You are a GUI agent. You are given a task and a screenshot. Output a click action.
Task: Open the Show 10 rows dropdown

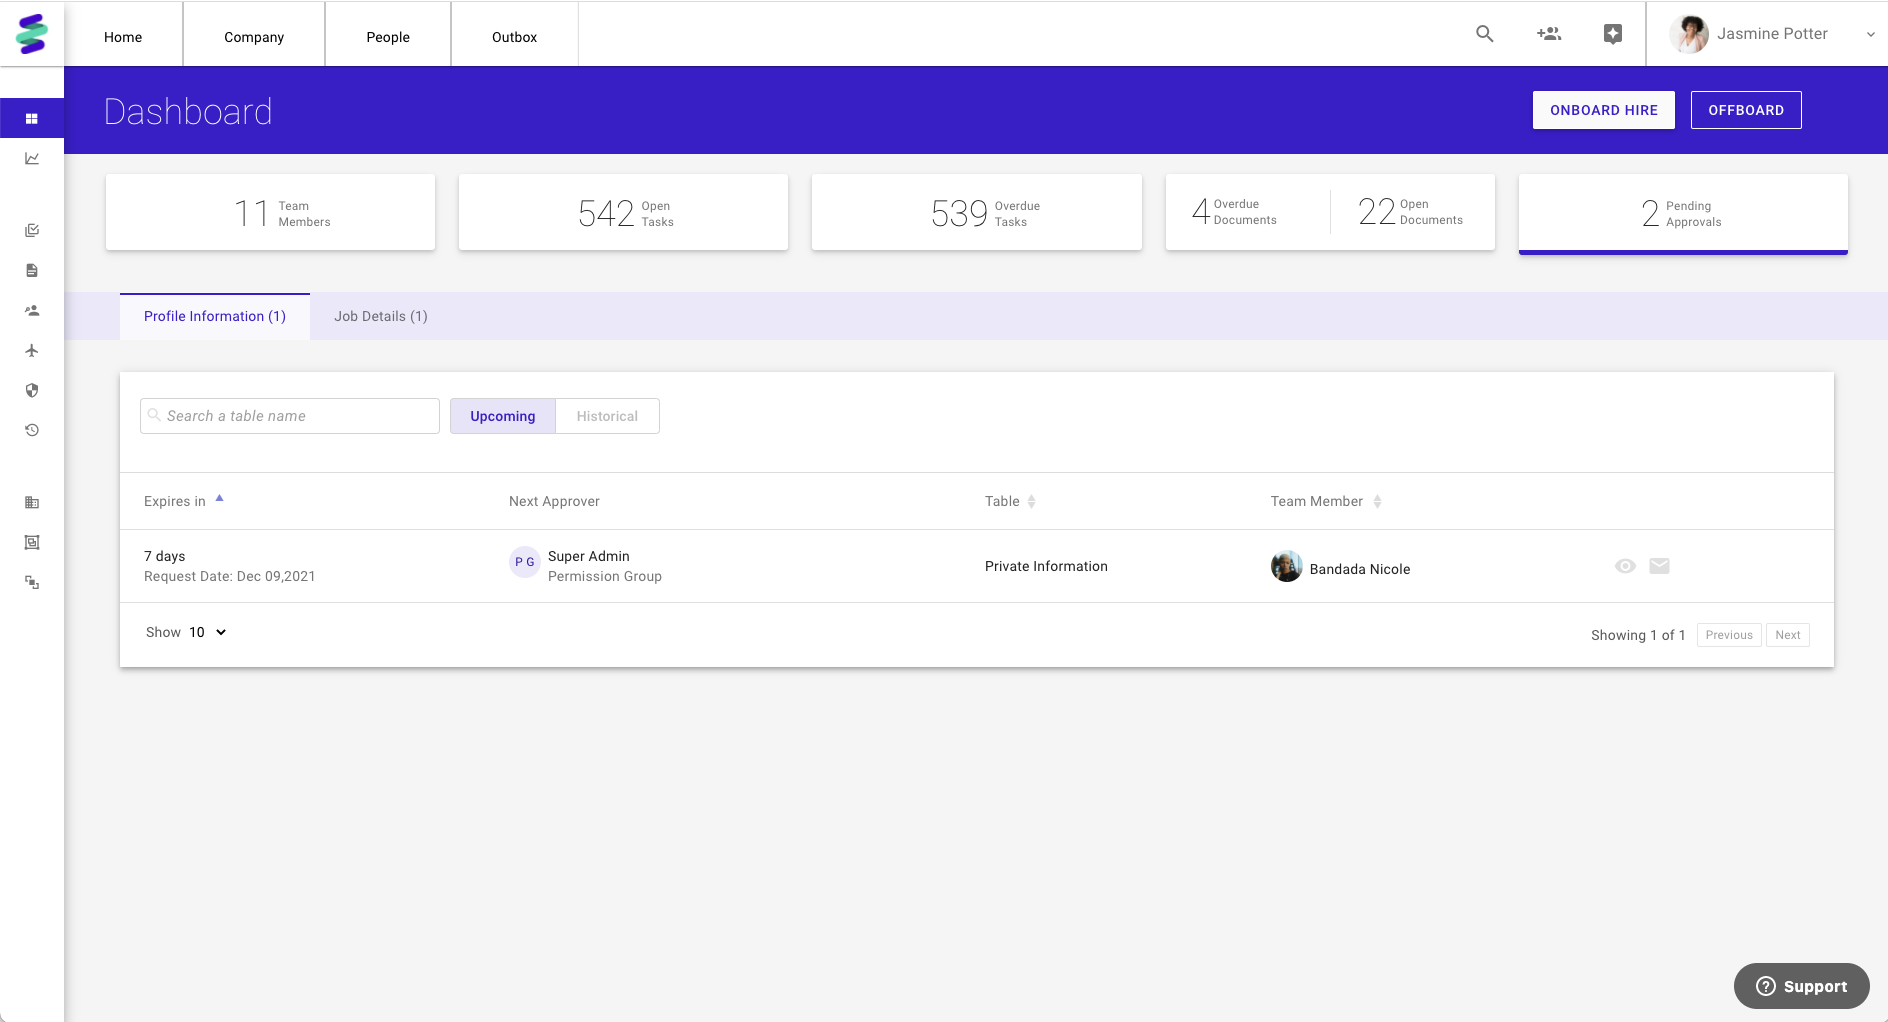coord(209,632)
